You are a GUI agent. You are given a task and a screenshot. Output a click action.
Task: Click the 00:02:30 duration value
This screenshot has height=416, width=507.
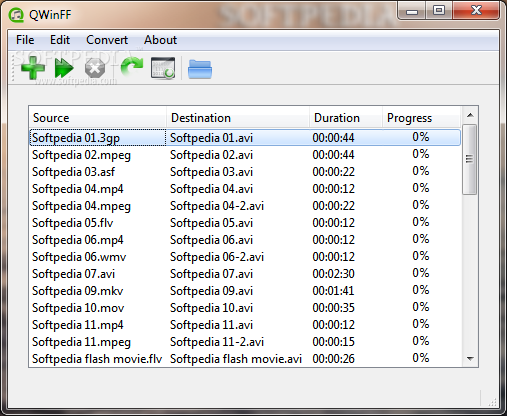333,274
